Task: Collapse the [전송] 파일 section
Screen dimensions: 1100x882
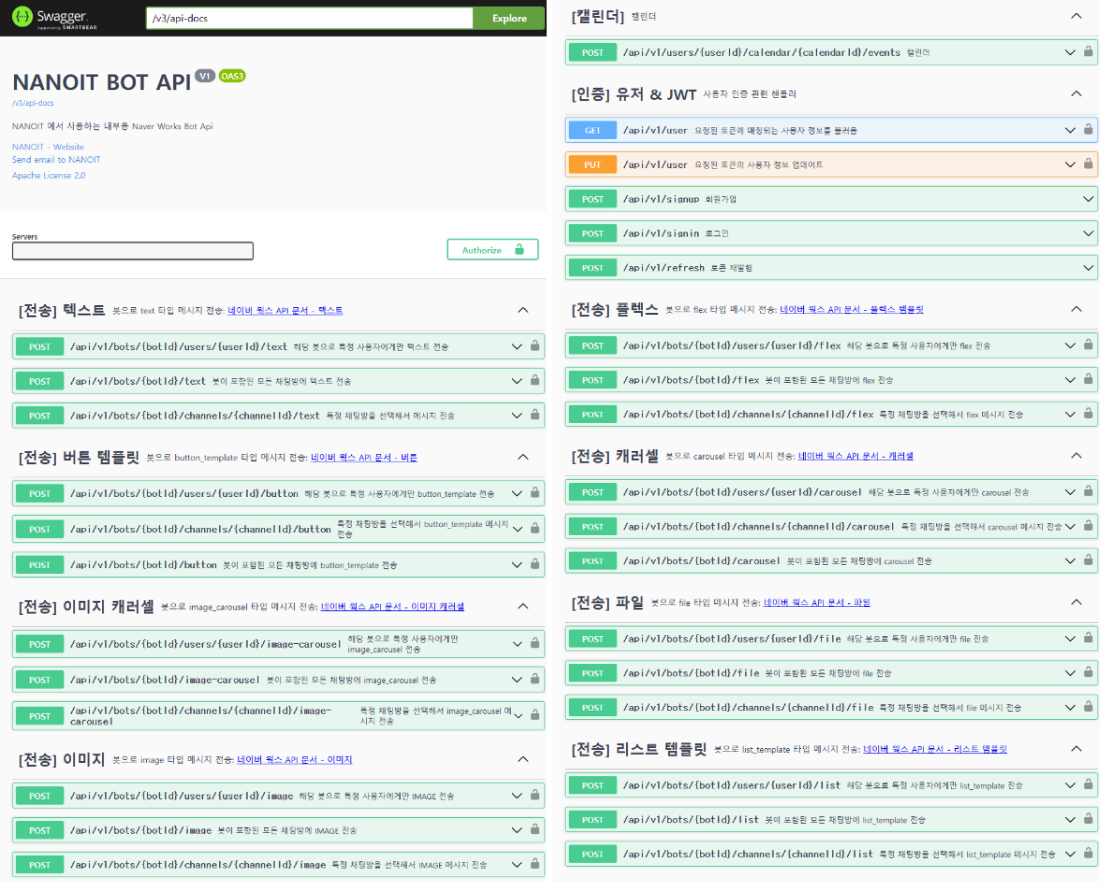Action: 1076,602
